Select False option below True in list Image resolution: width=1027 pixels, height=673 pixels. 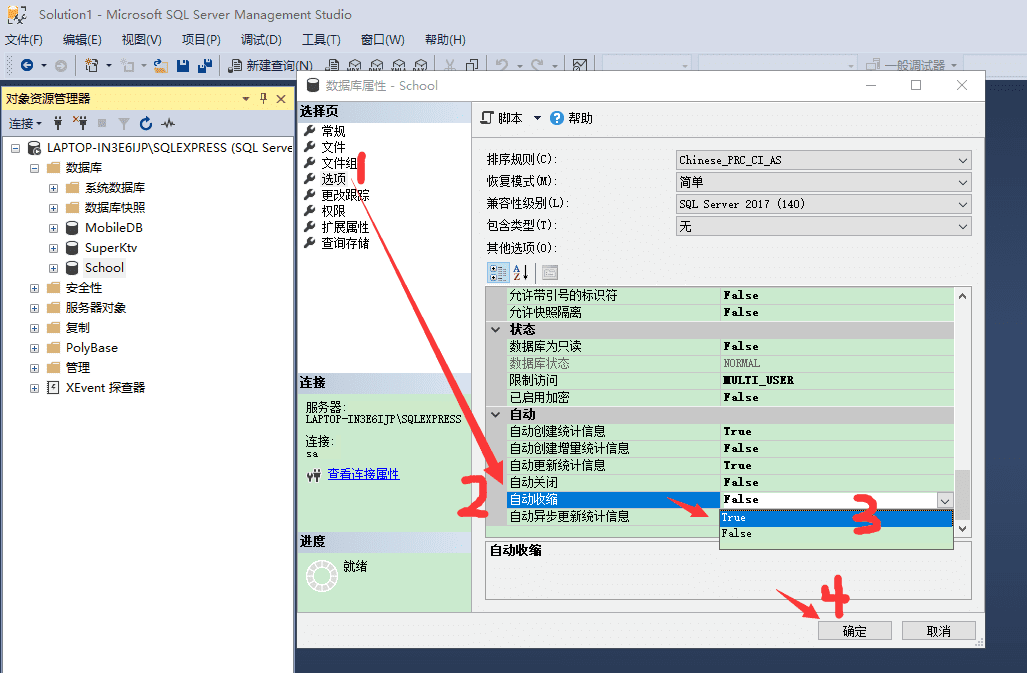836,534
